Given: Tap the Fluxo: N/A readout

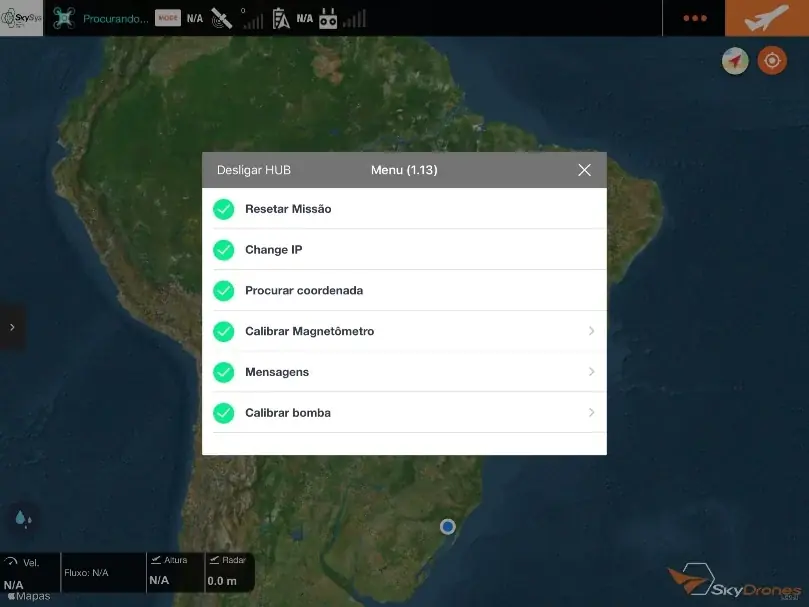Looking at the screenshot, I should click(x=86, y=572).
